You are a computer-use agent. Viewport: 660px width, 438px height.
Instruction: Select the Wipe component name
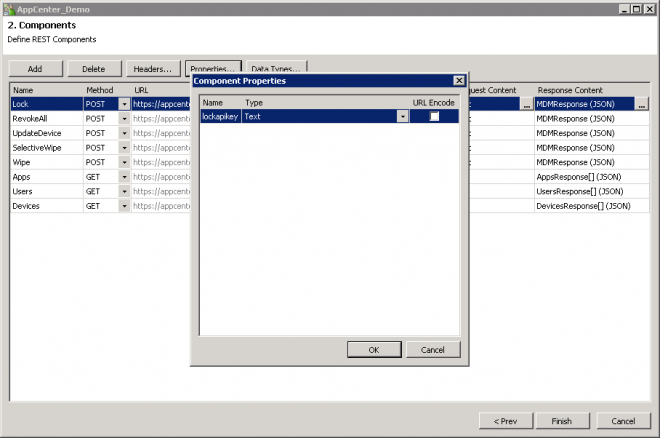(47, 162)
